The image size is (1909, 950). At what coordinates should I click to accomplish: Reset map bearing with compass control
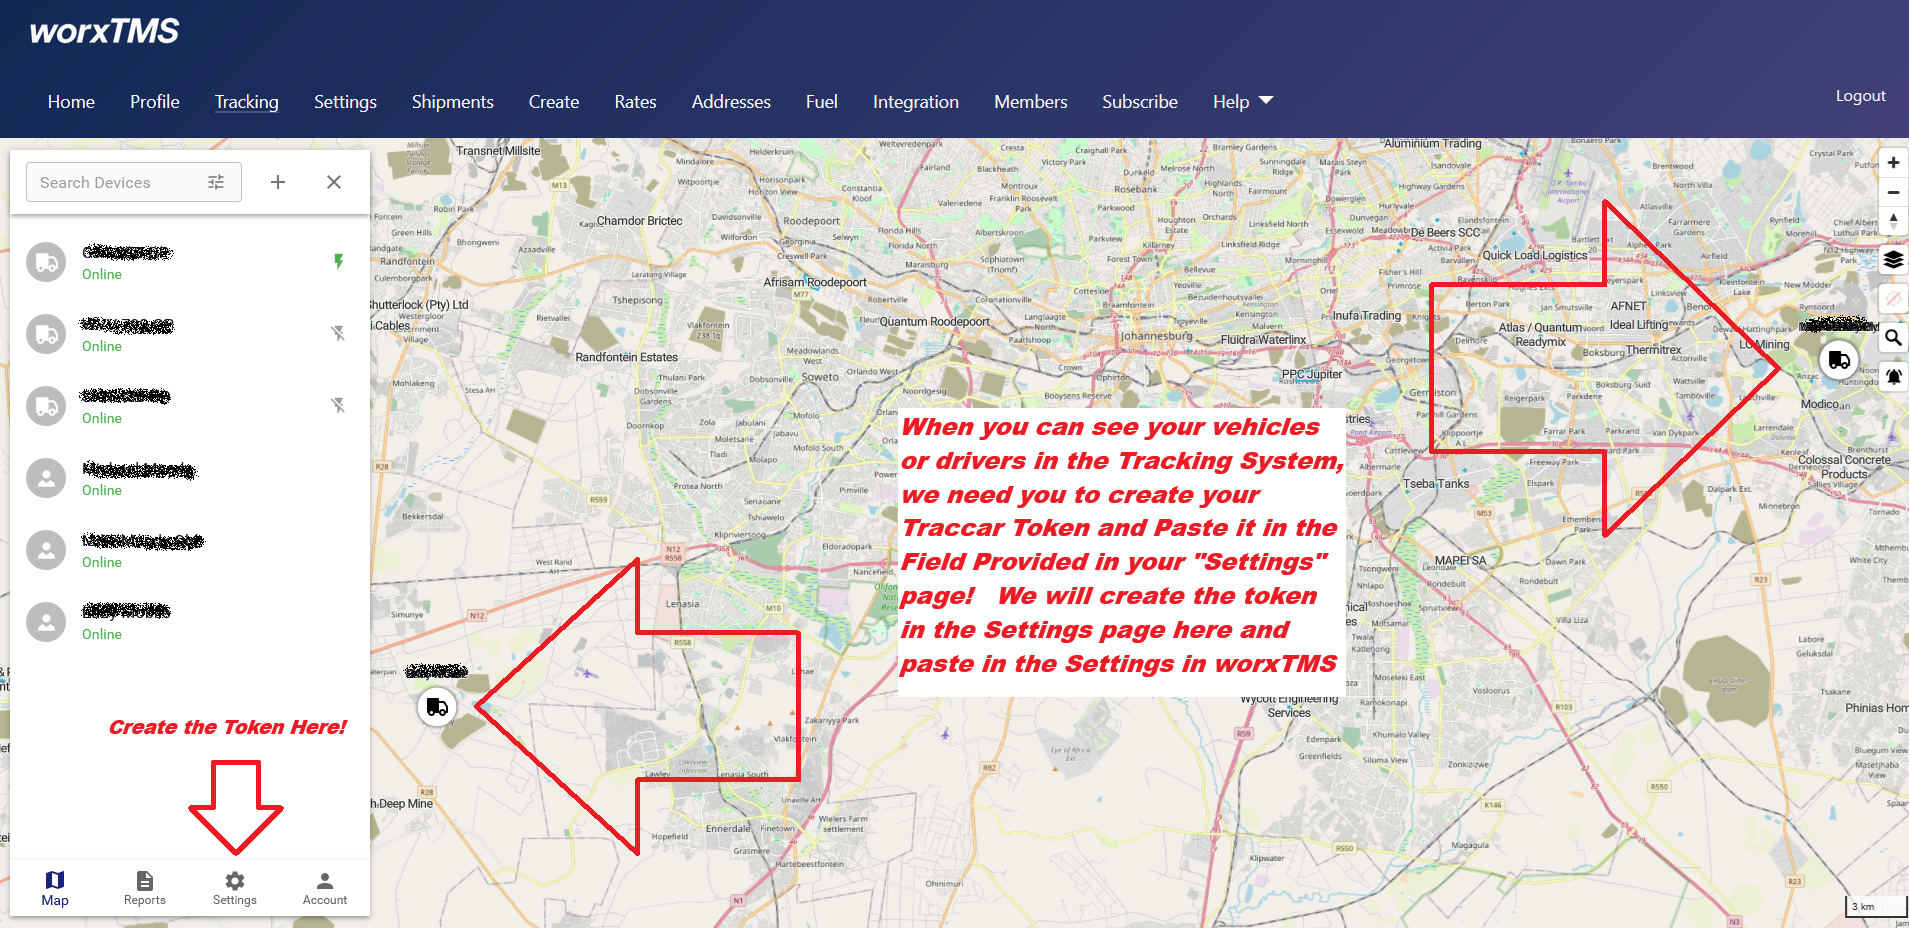(x=1893, y=221)
